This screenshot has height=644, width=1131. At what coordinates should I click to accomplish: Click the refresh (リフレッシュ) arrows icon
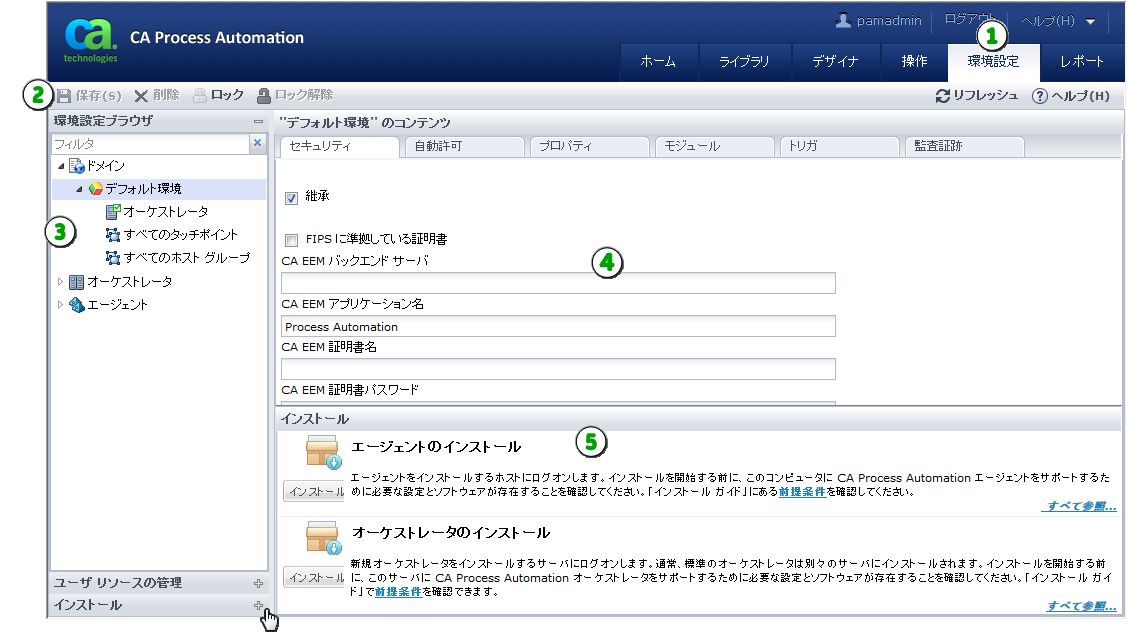point(942,95)
